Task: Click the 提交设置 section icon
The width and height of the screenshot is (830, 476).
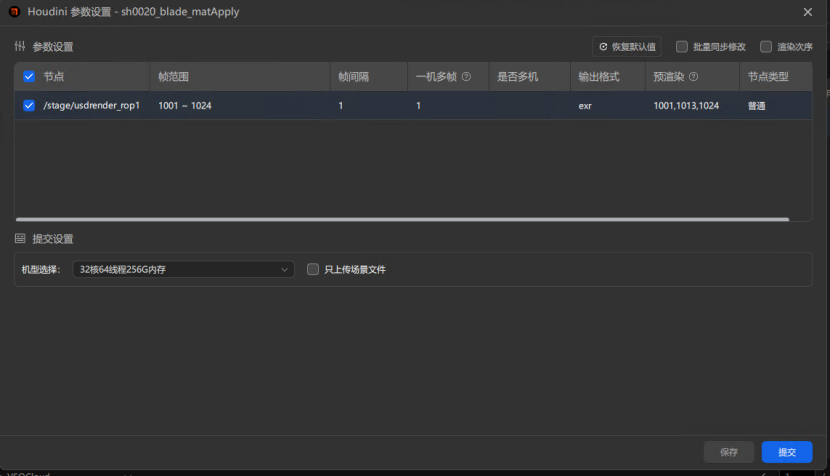Action: point(20,239)
